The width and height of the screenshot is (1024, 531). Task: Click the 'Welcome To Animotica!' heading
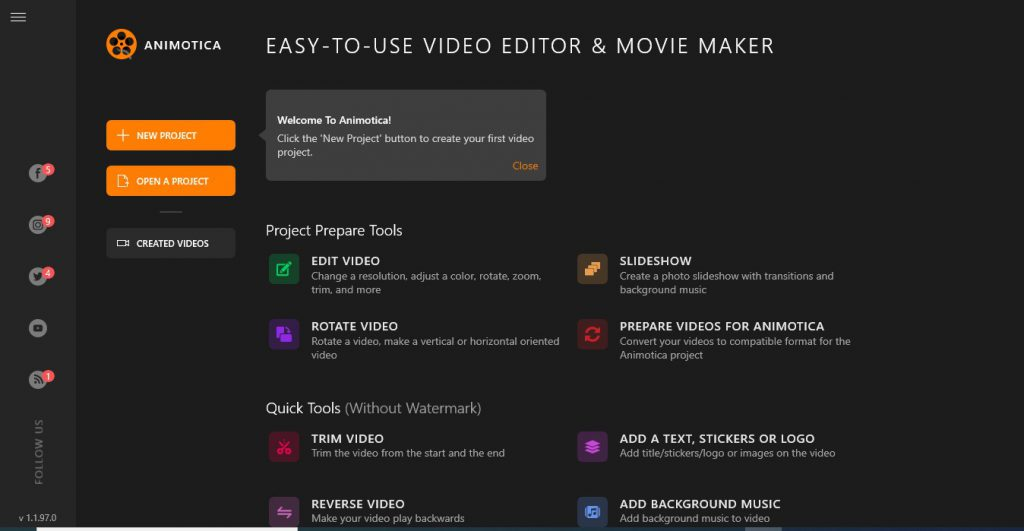pyautogui.click(x=334, y=120)
